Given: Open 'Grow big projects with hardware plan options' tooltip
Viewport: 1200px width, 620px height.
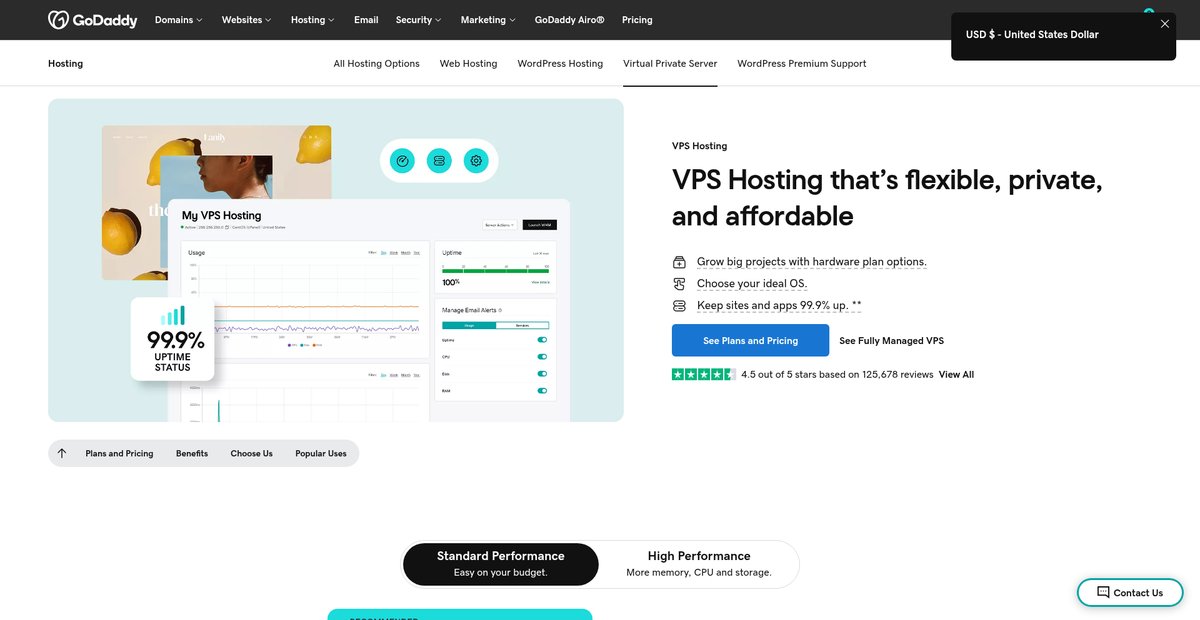Looking at the screenshot, I should pos(812,262).
